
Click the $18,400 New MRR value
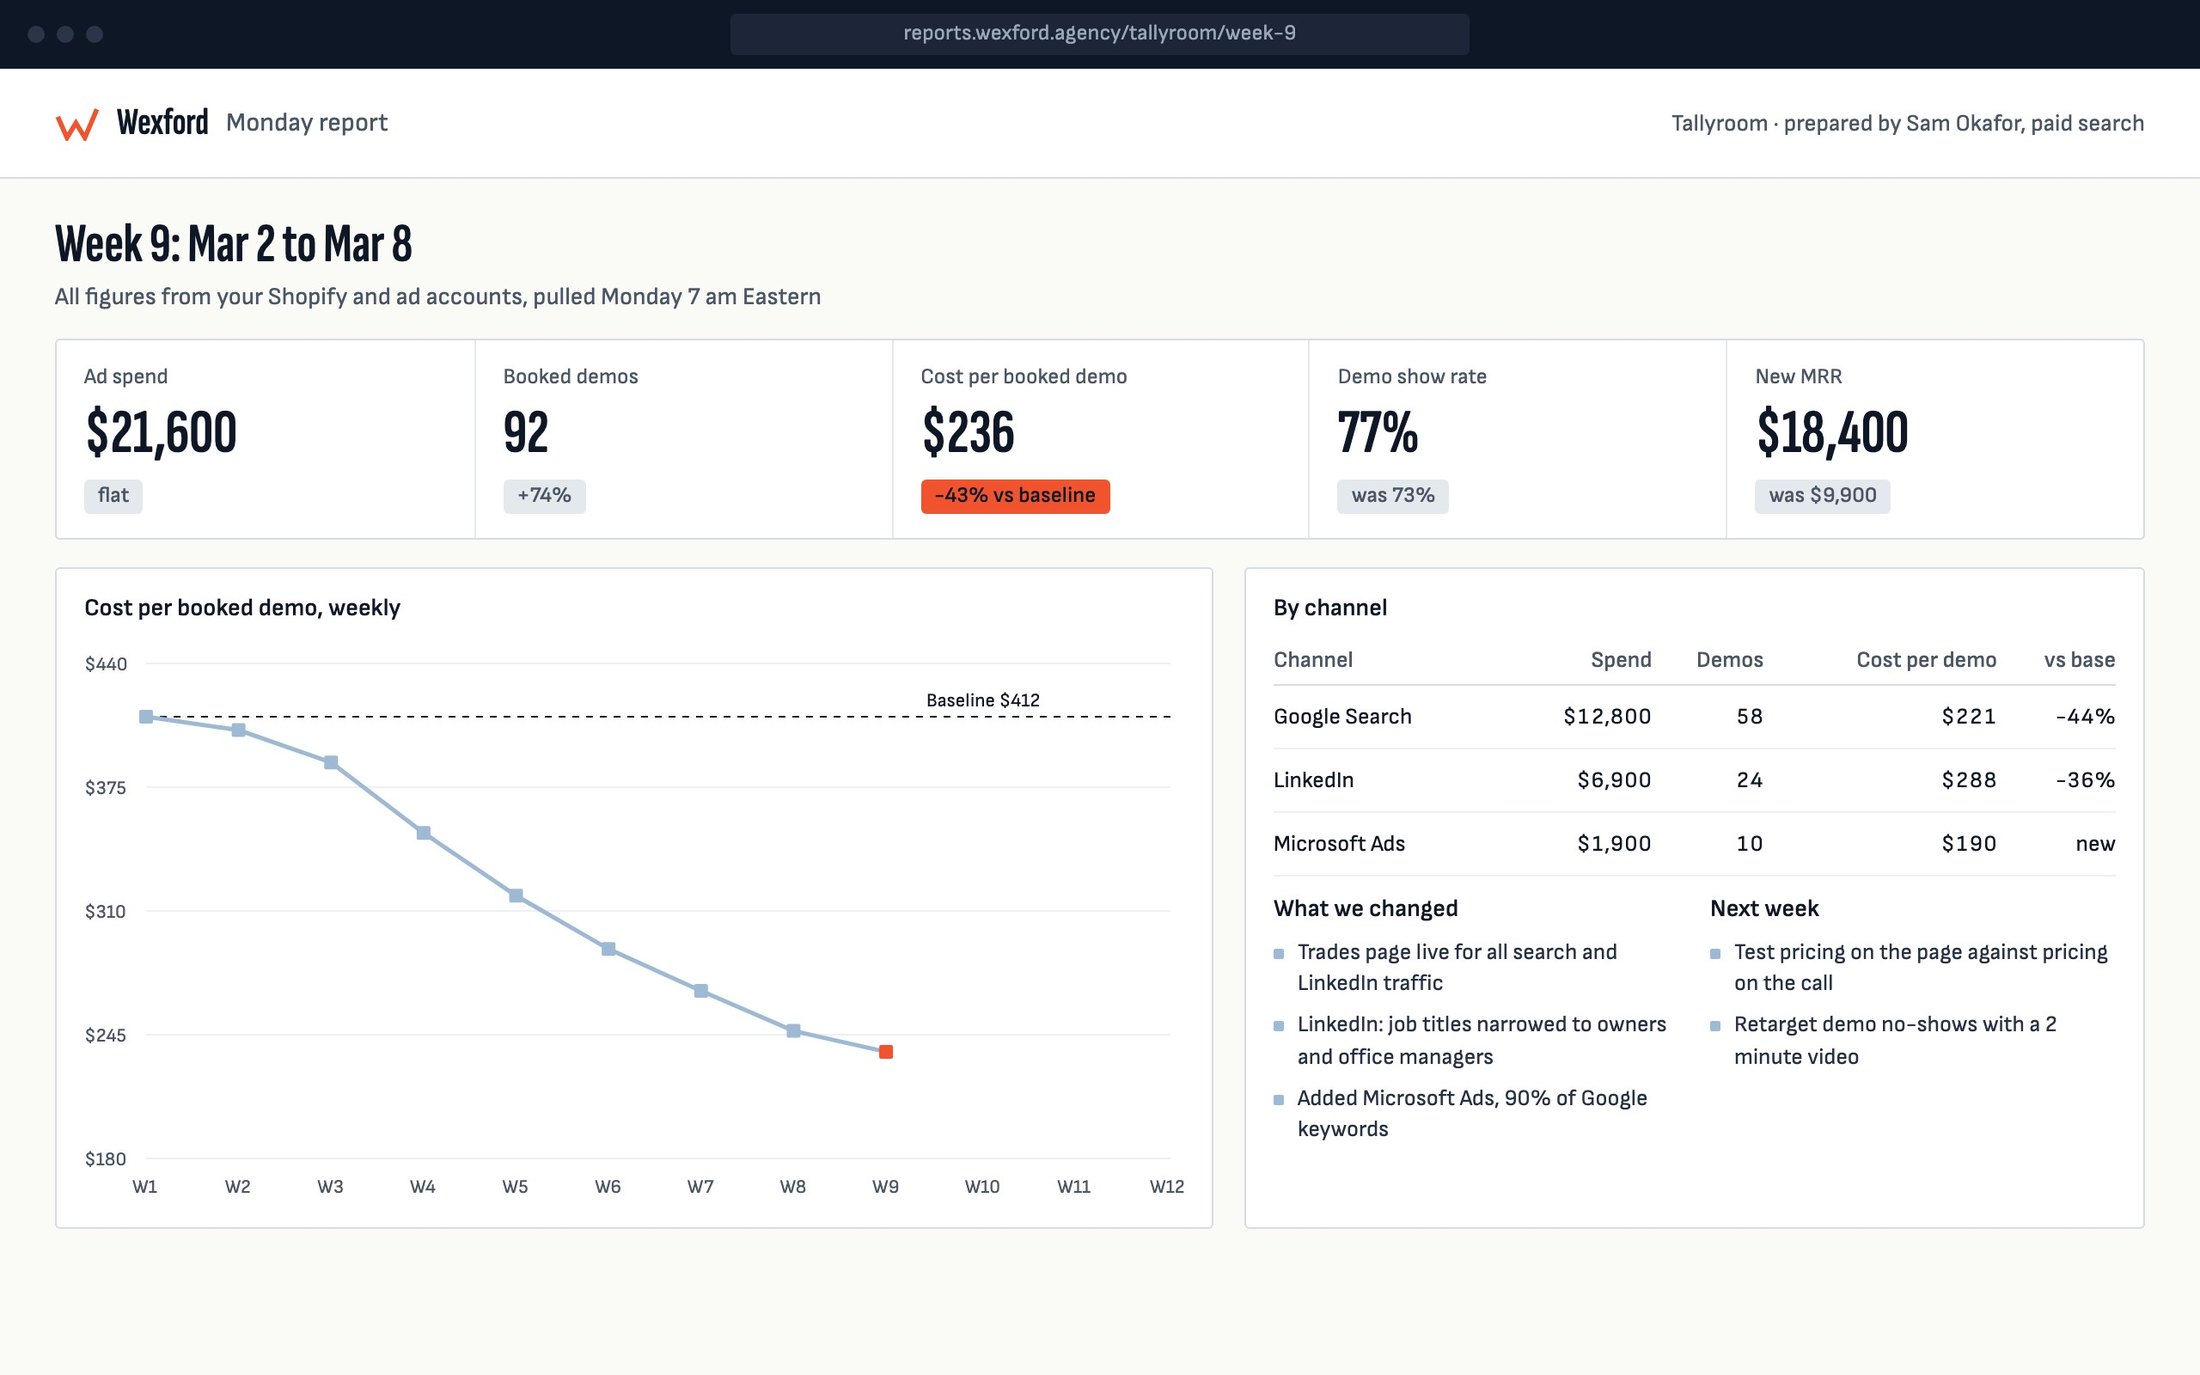[1832, 432]
